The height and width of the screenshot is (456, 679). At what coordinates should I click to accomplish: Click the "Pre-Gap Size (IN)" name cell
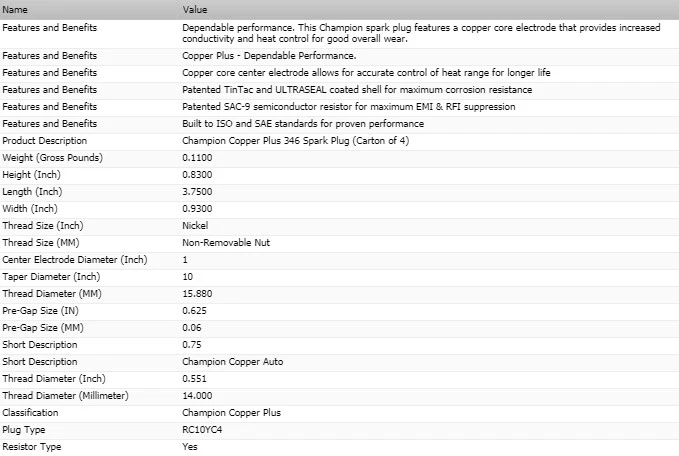(x=40, y=310)
